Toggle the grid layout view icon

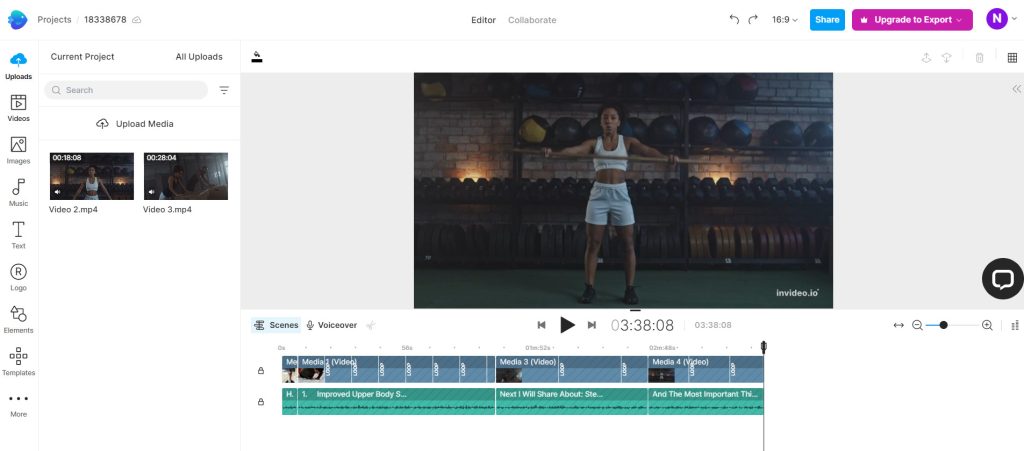point(1012,58)
